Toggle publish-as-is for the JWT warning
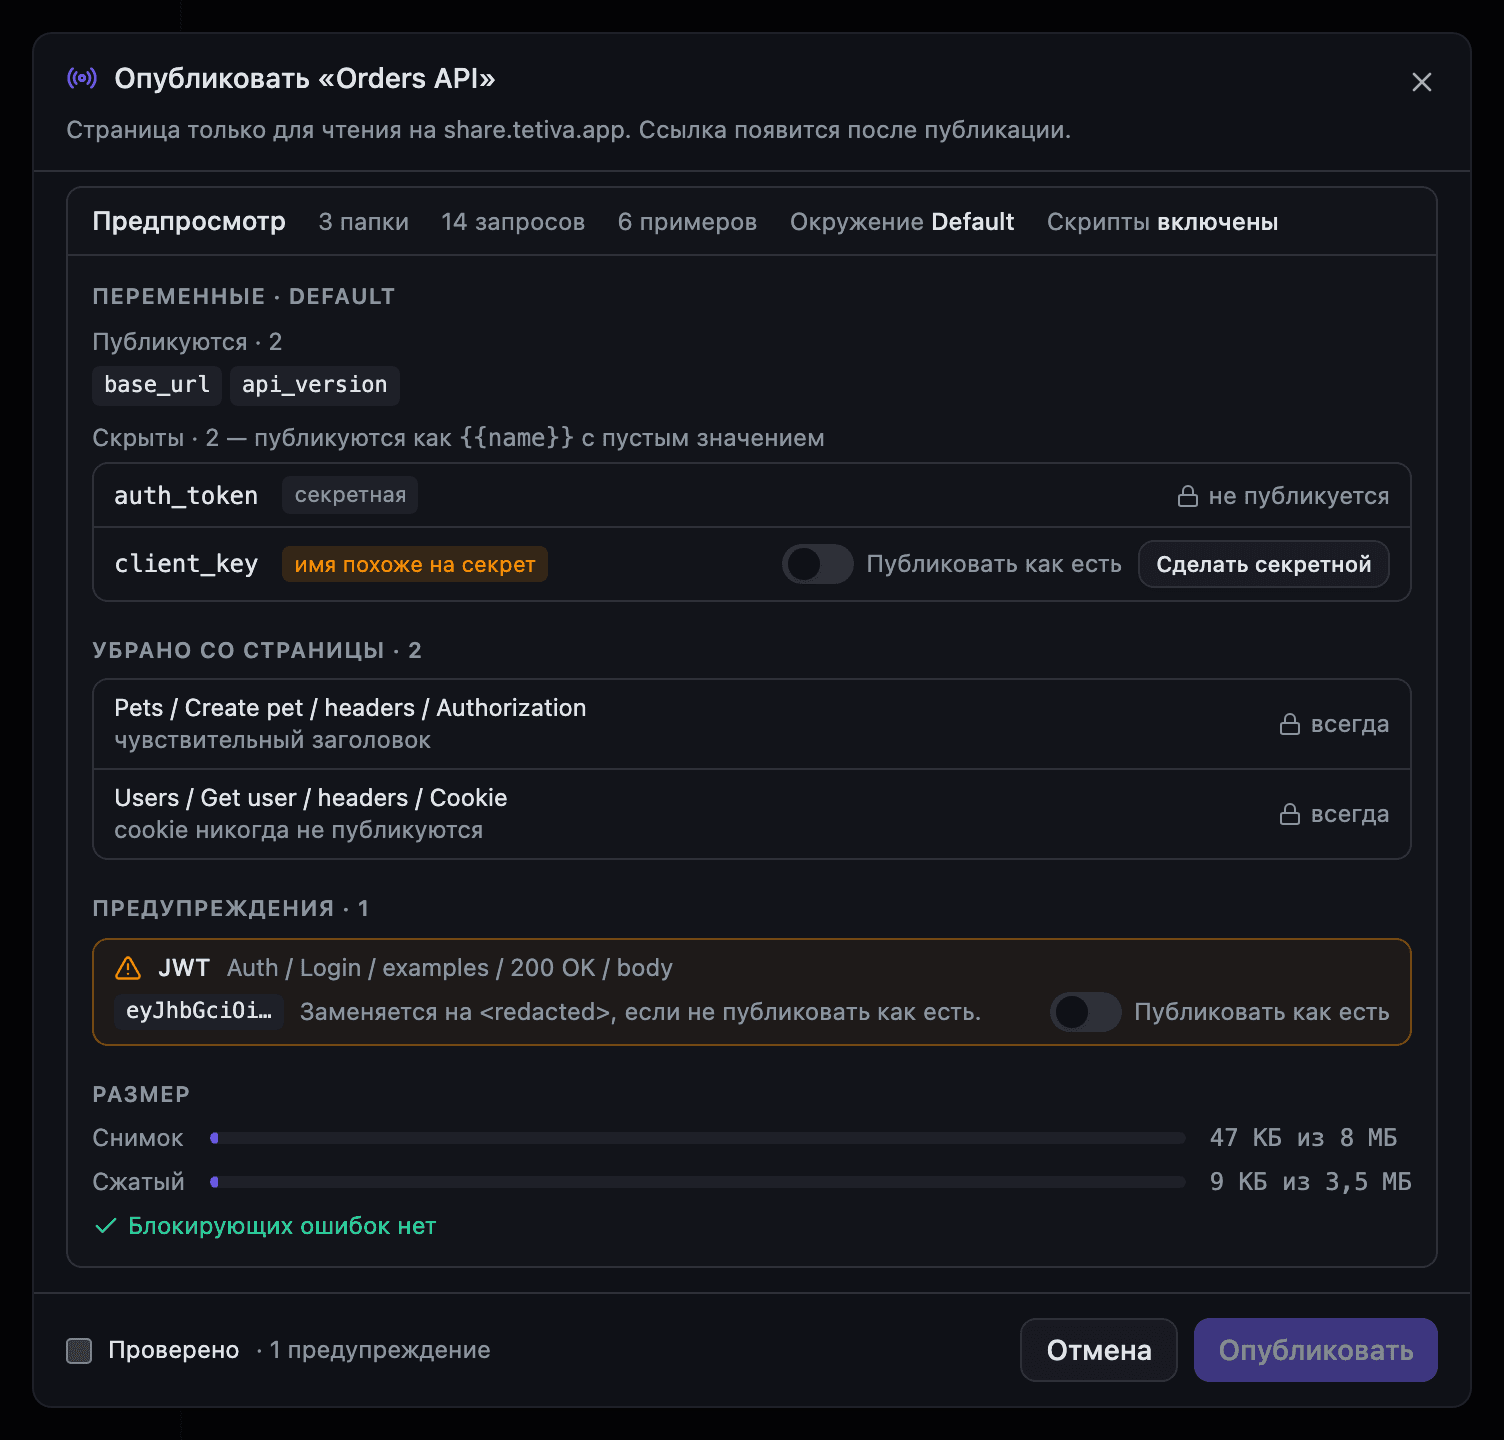 click(1086, 1012)
